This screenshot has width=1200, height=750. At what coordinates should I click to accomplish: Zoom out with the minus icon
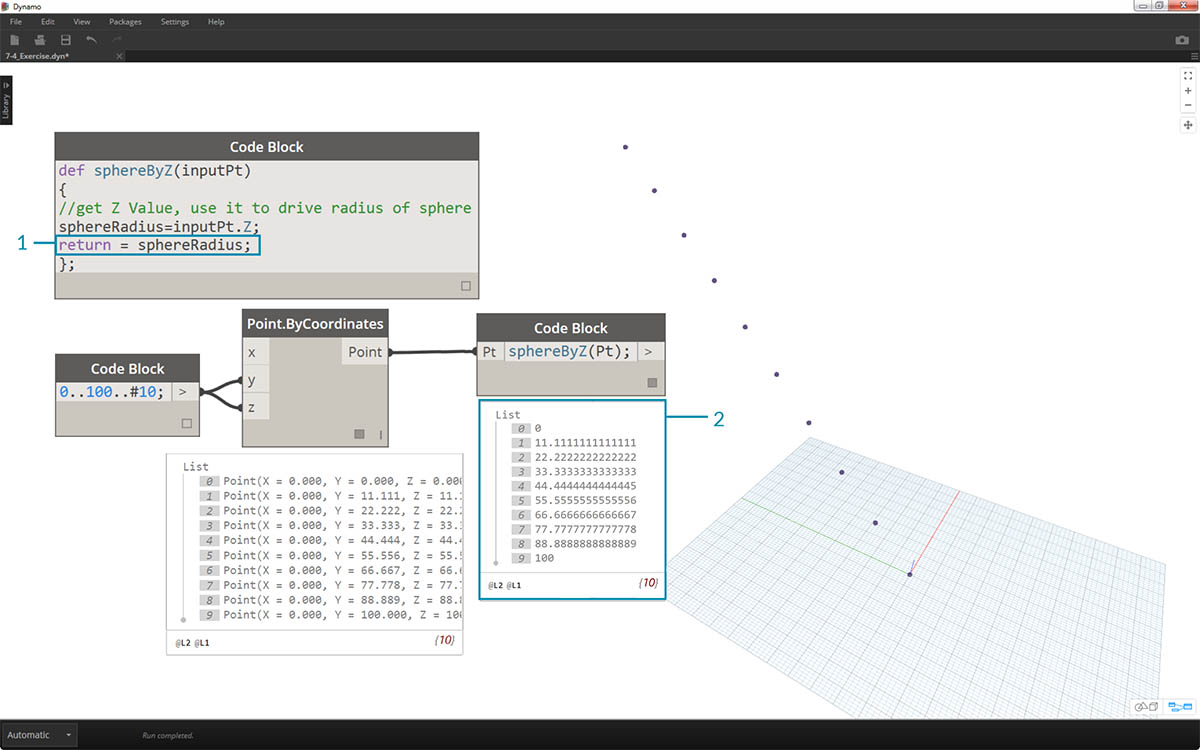click(x=1188, y=105)
